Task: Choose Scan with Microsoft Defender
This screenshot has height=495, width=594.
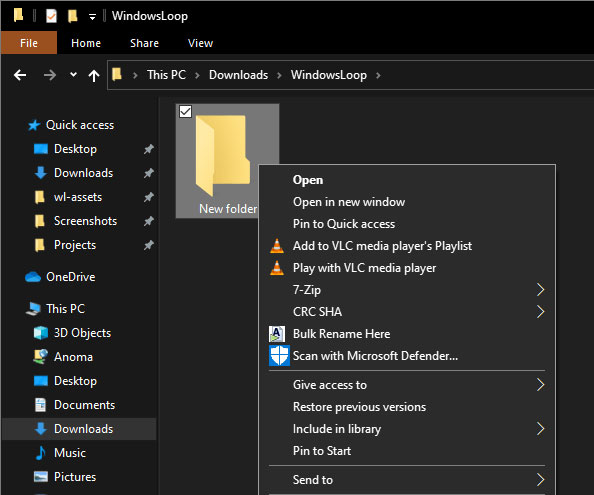Action: tap(407, 356)
